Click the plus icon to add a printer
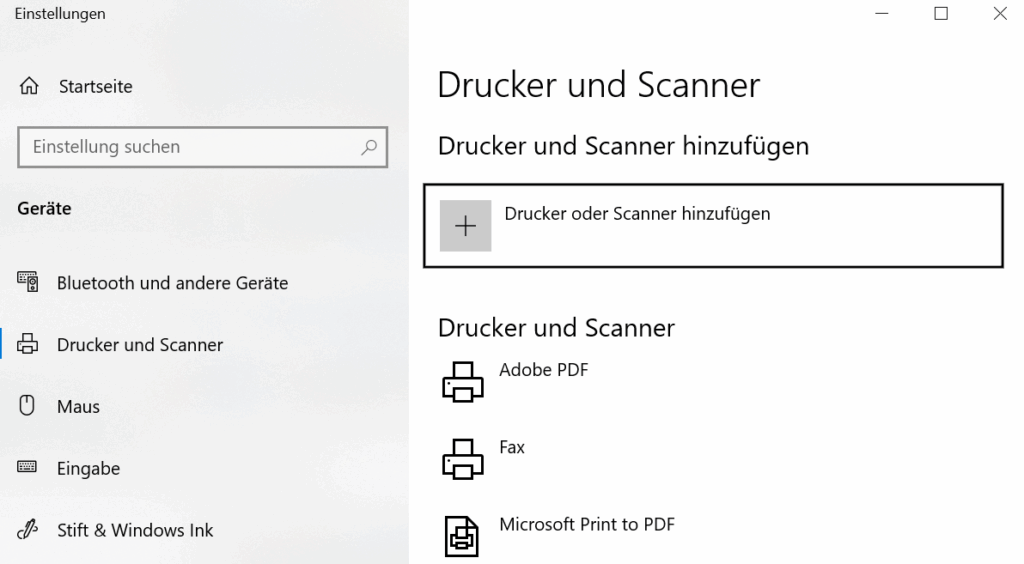The width and height of the screenshot is (1024, 564). point(465,226)
